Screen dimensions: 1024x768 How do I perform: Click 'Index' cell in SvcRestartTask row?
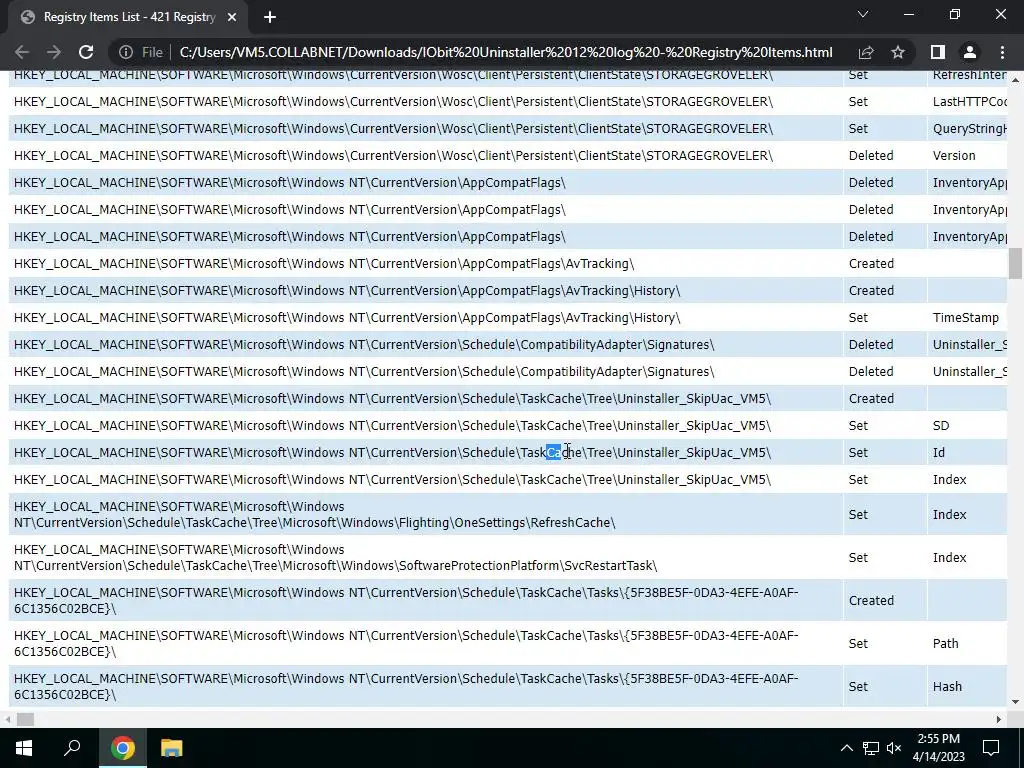949,557
